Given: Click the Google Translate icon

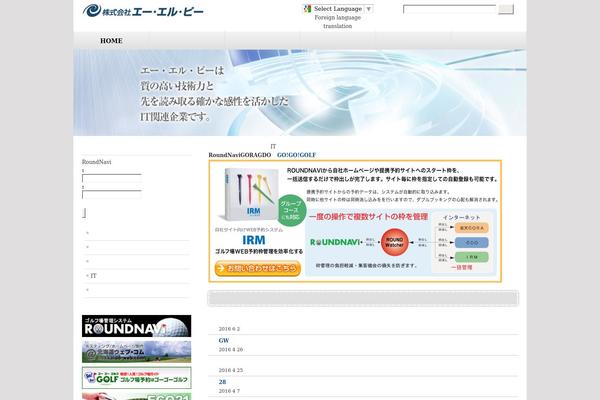Looking at the screenshot, I should 307,9.
